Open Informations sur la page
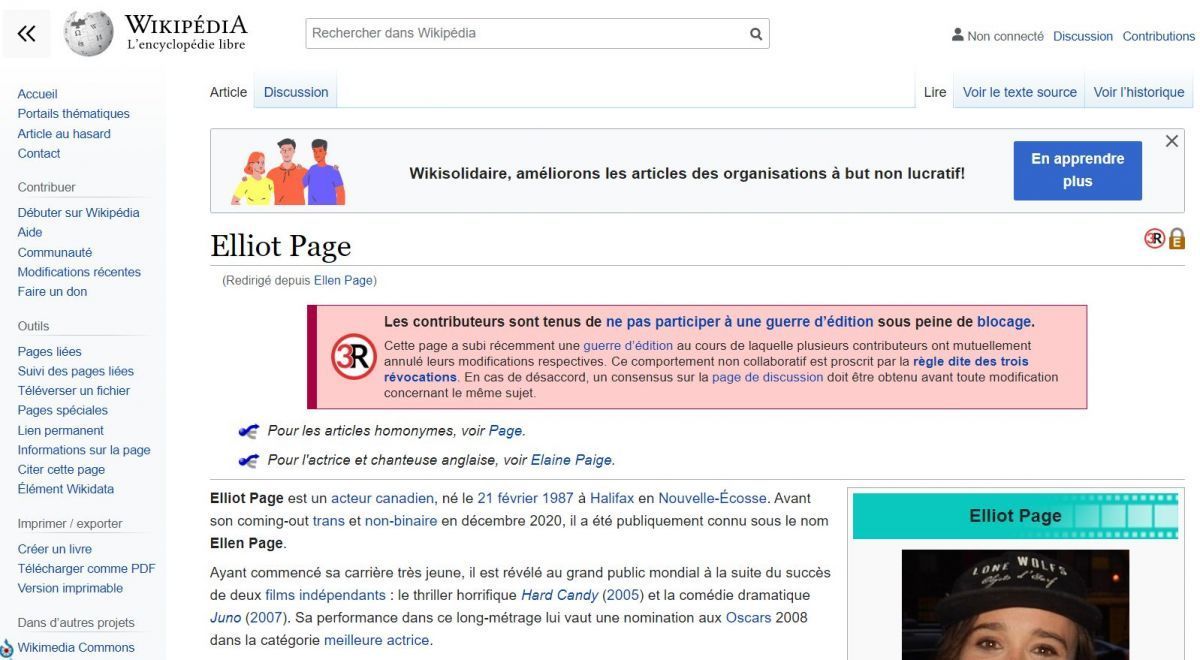 tap(84, 450)
